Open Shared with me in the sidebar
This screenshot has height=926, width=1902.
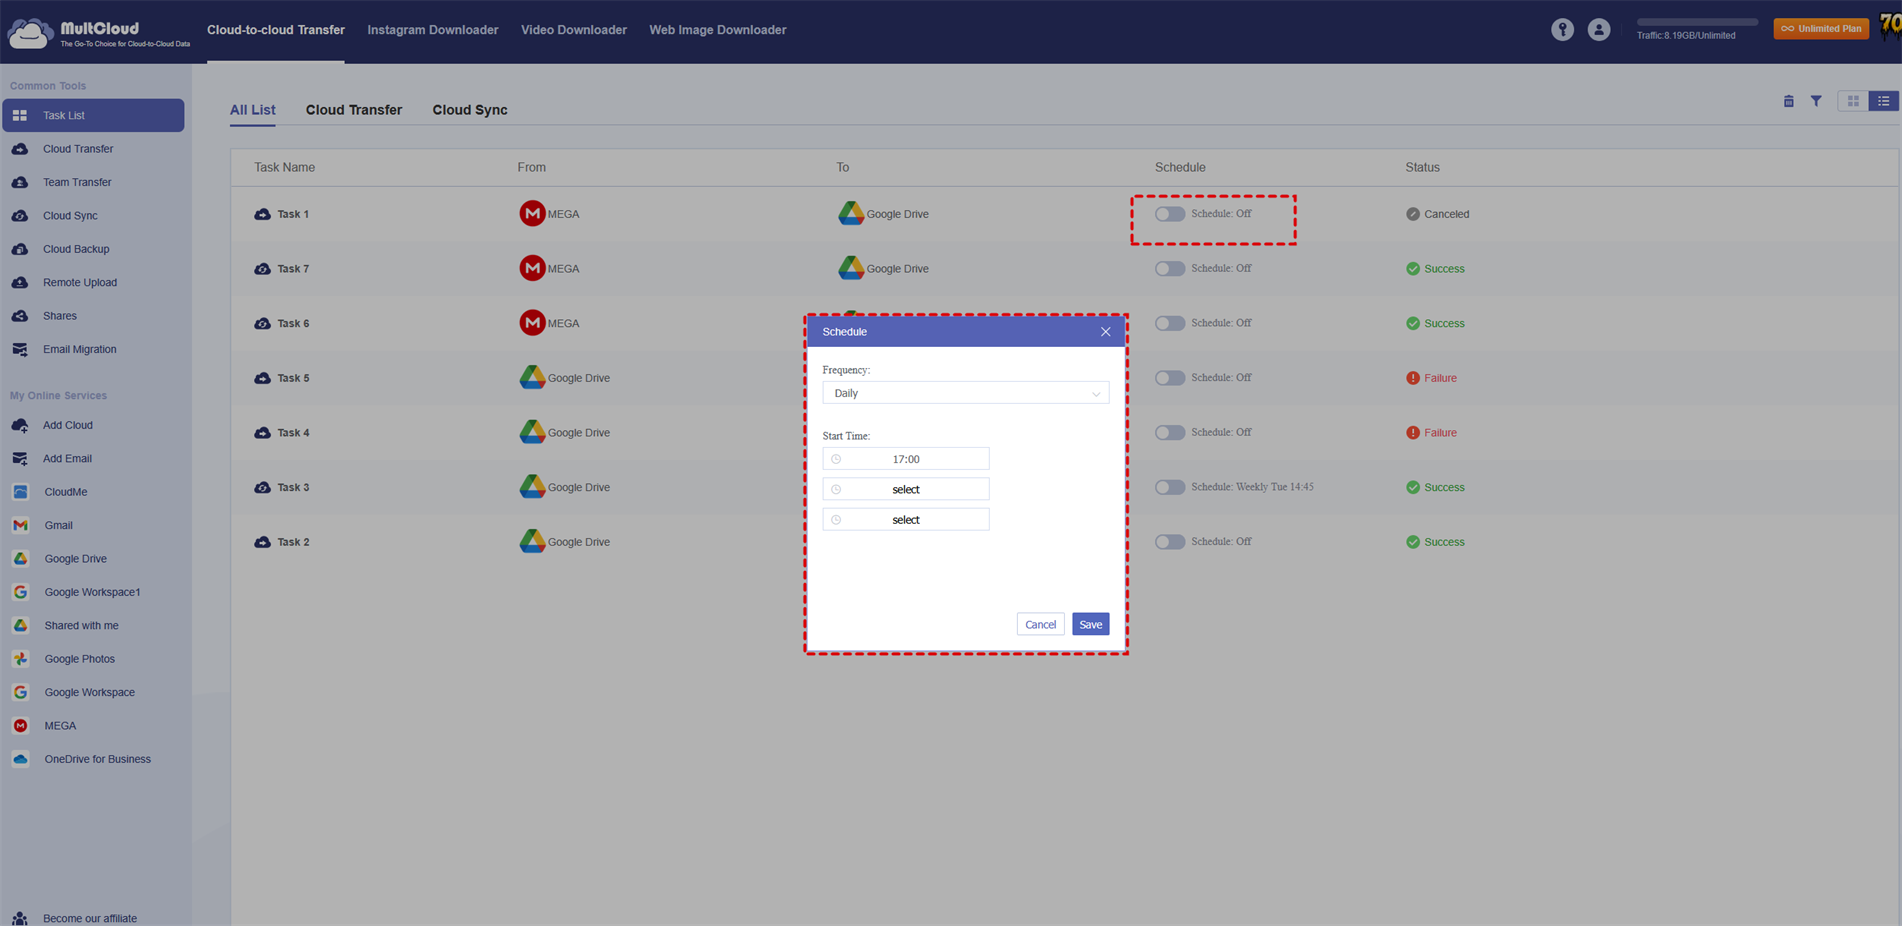(81, 626)
